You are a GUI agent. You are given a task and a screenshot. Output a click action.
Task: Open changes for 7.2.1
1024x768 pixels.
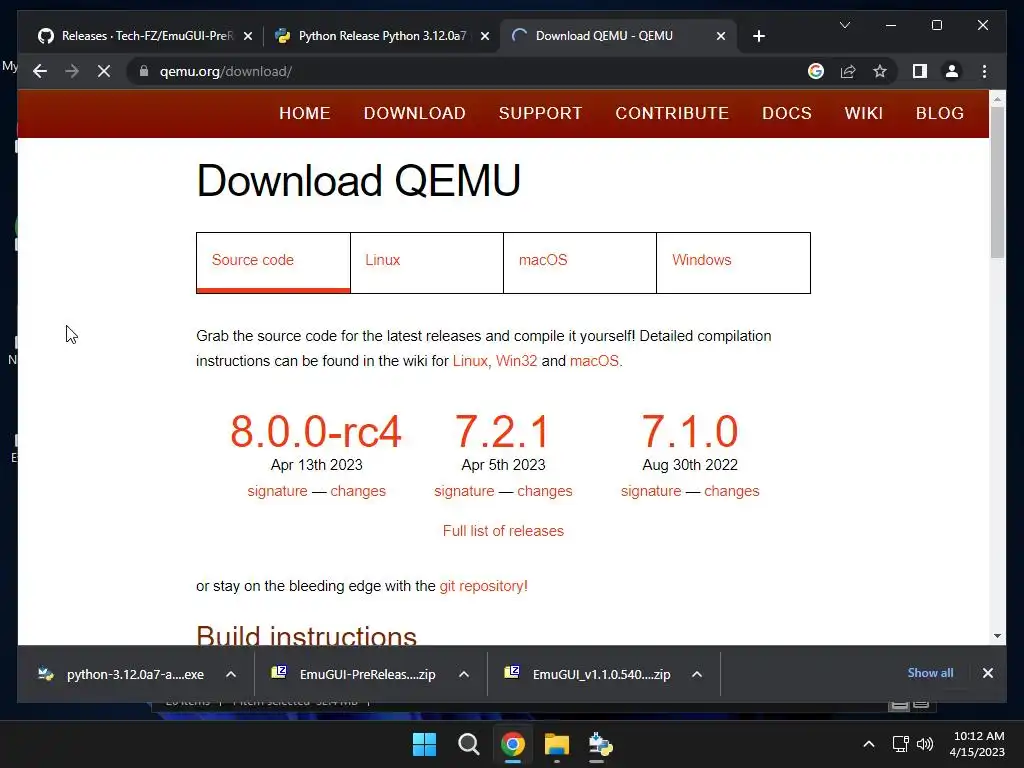[x=545, y=491]
